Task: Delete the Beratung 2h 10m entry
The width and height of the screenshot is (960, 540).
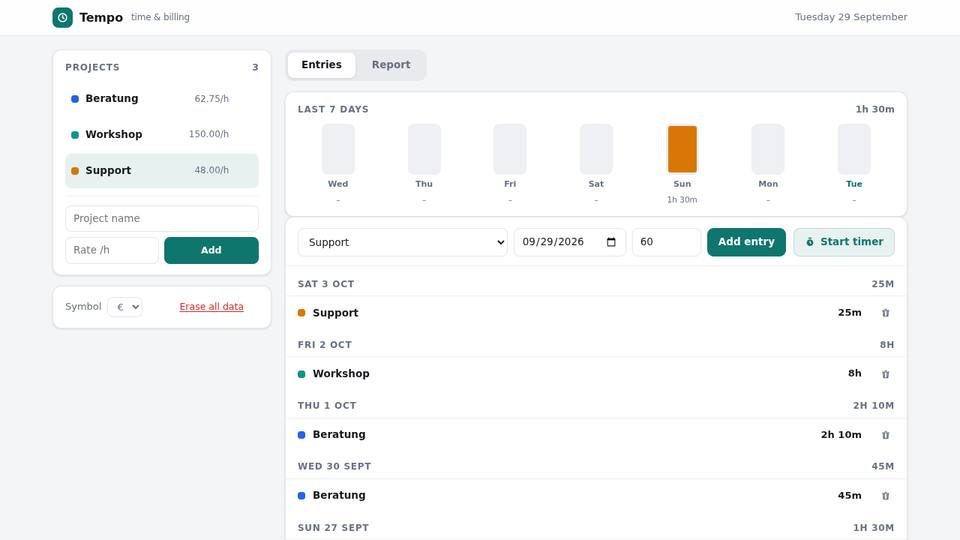Action: (885, 435)
